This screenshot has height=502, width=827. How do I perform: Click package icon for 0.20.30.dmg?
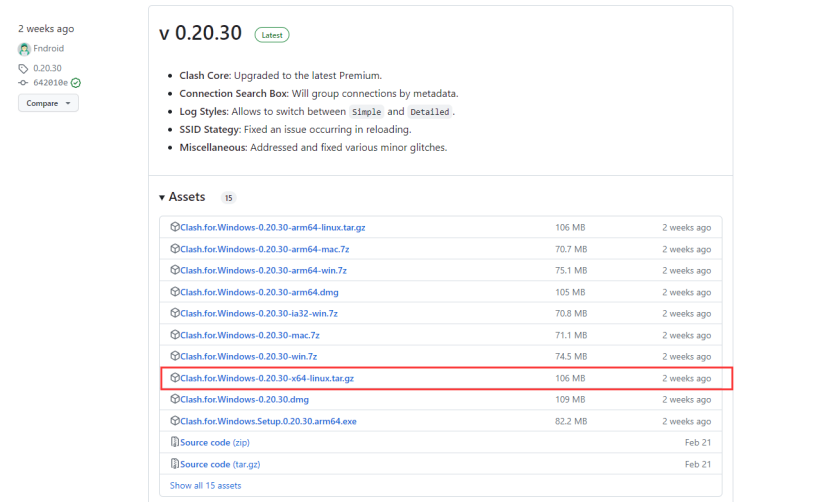pos(175,399)
